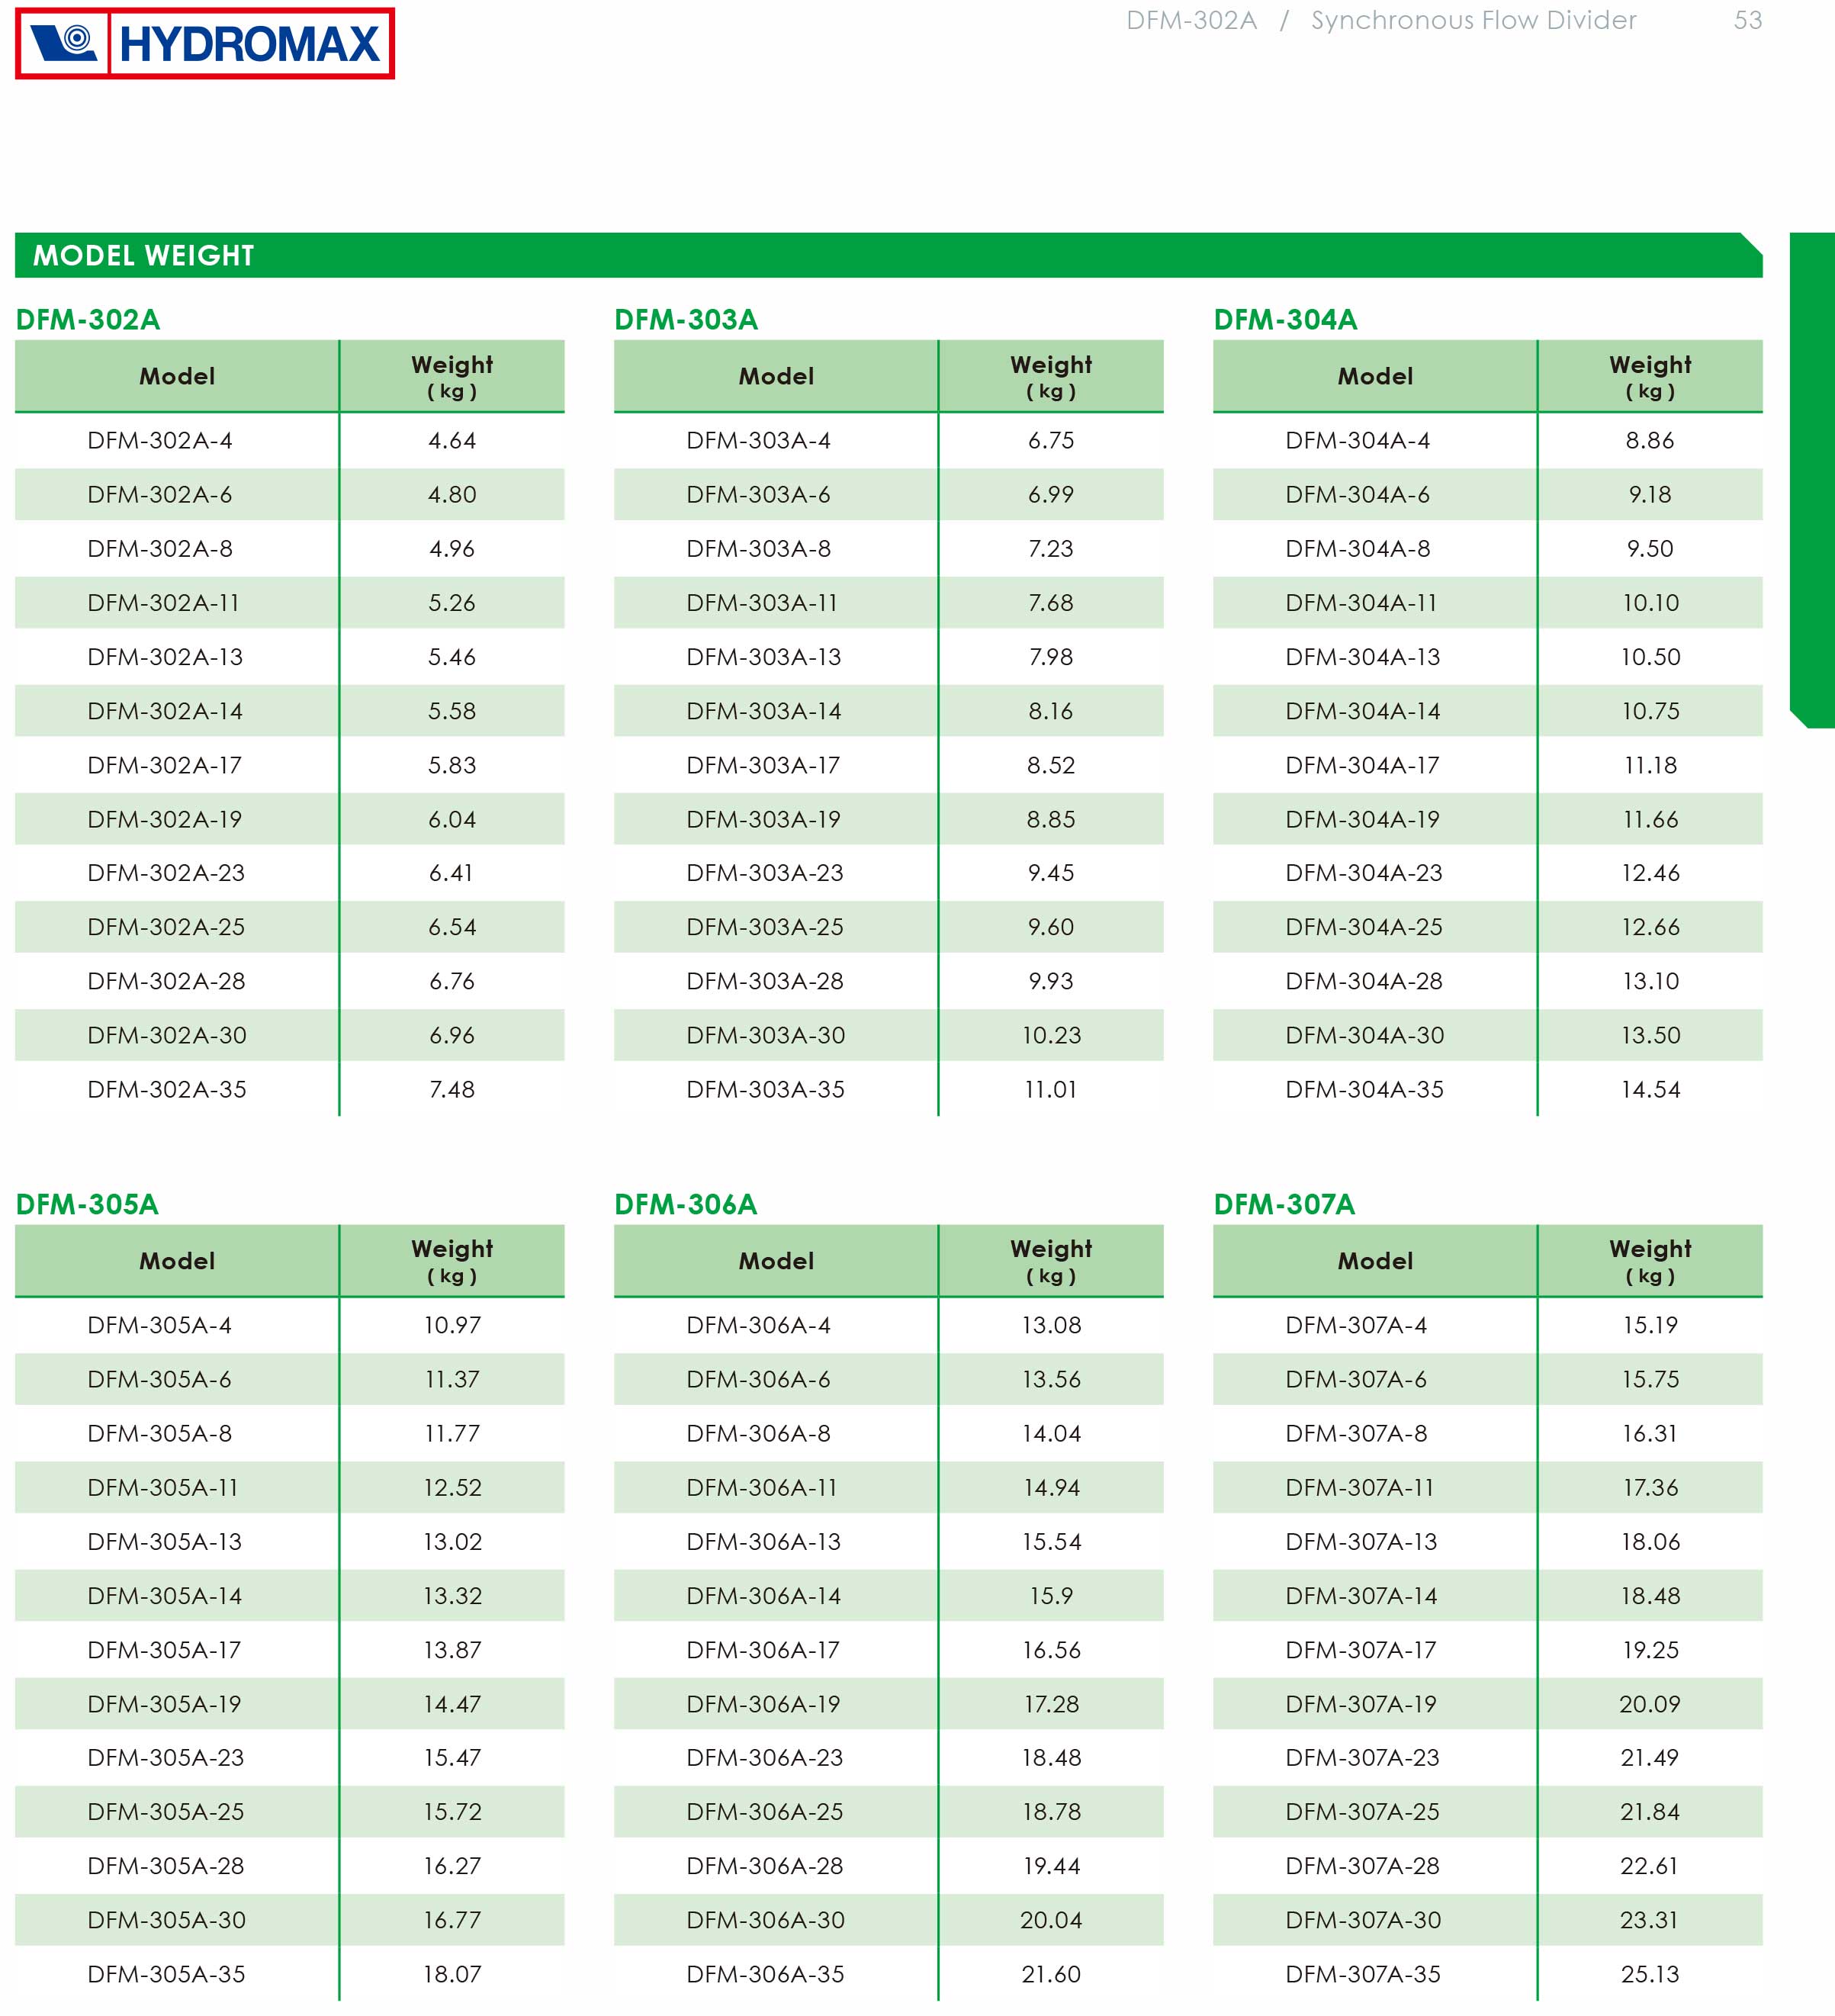
Task: Select weight value 4.64
Action: [452, 441]
